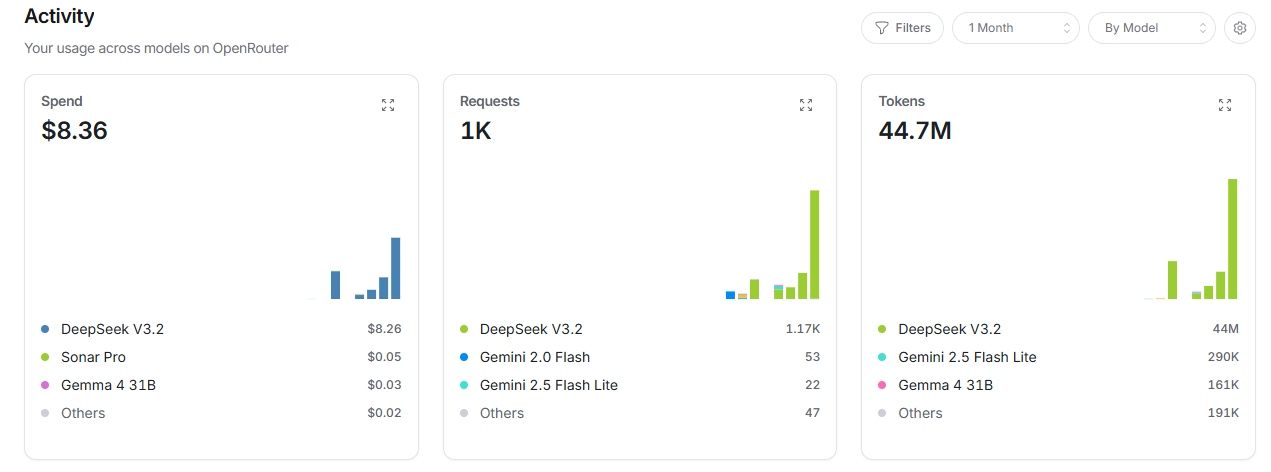Click the tallest green bar in Tokens chart
The image size is (1271, 472).
[1232, 239]
